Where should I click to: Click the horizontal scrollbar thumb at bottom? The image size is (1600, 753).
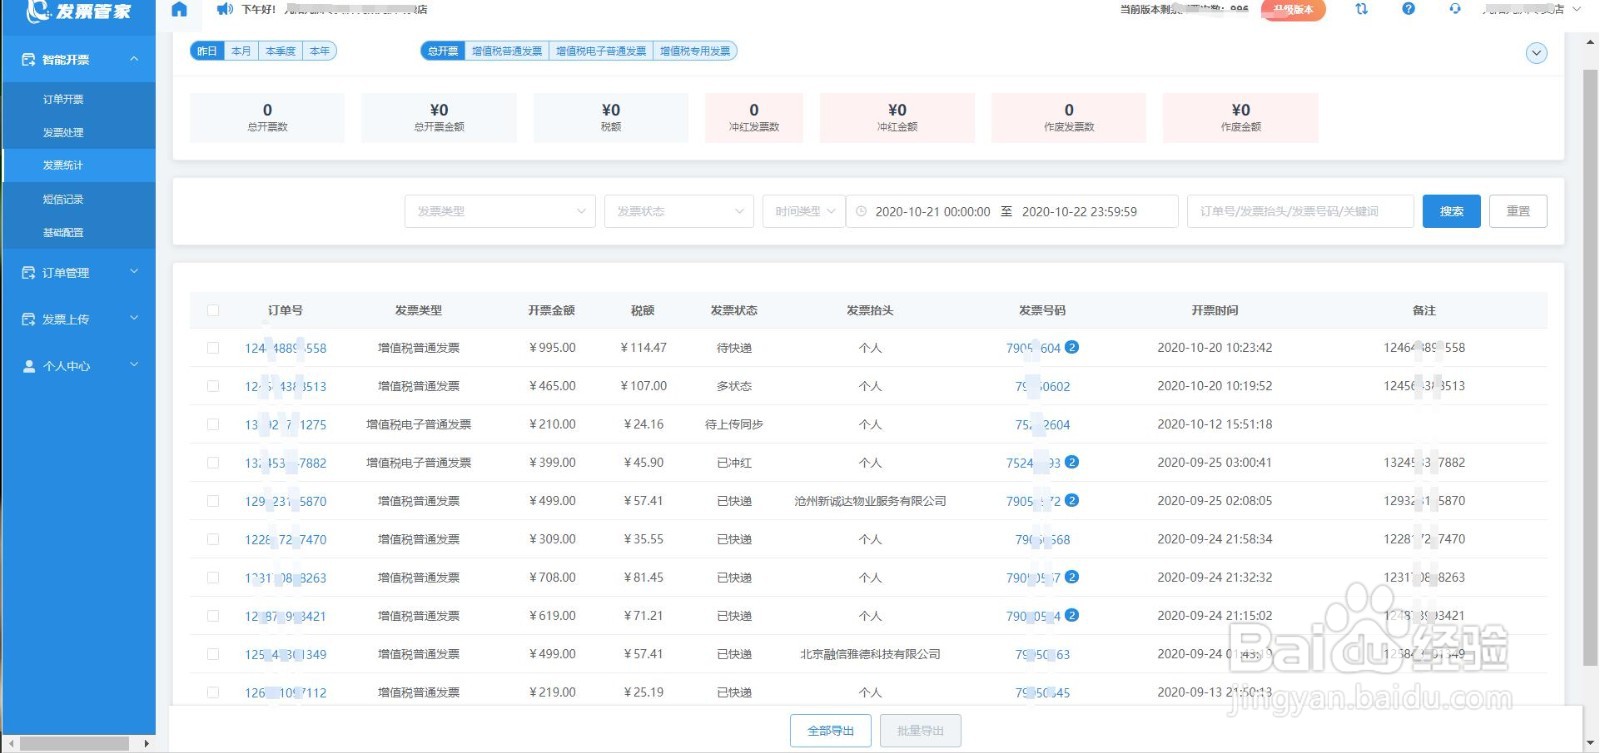point(73,744)
